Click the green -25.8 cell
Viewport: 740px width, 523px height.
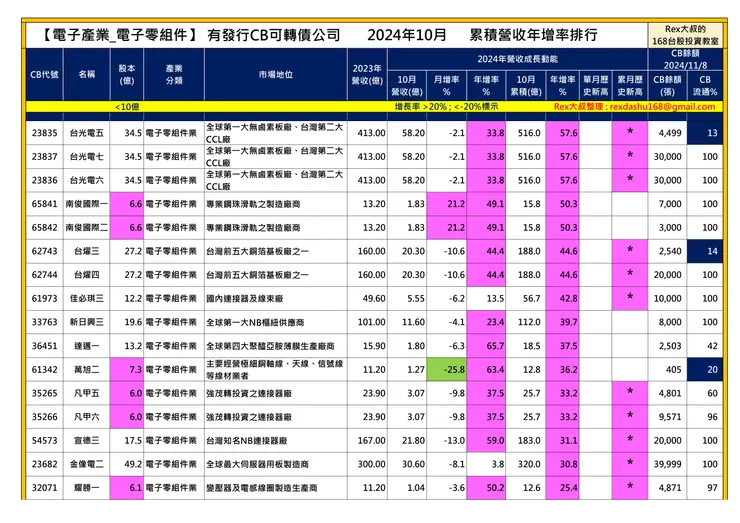click(x=446, y=370)
